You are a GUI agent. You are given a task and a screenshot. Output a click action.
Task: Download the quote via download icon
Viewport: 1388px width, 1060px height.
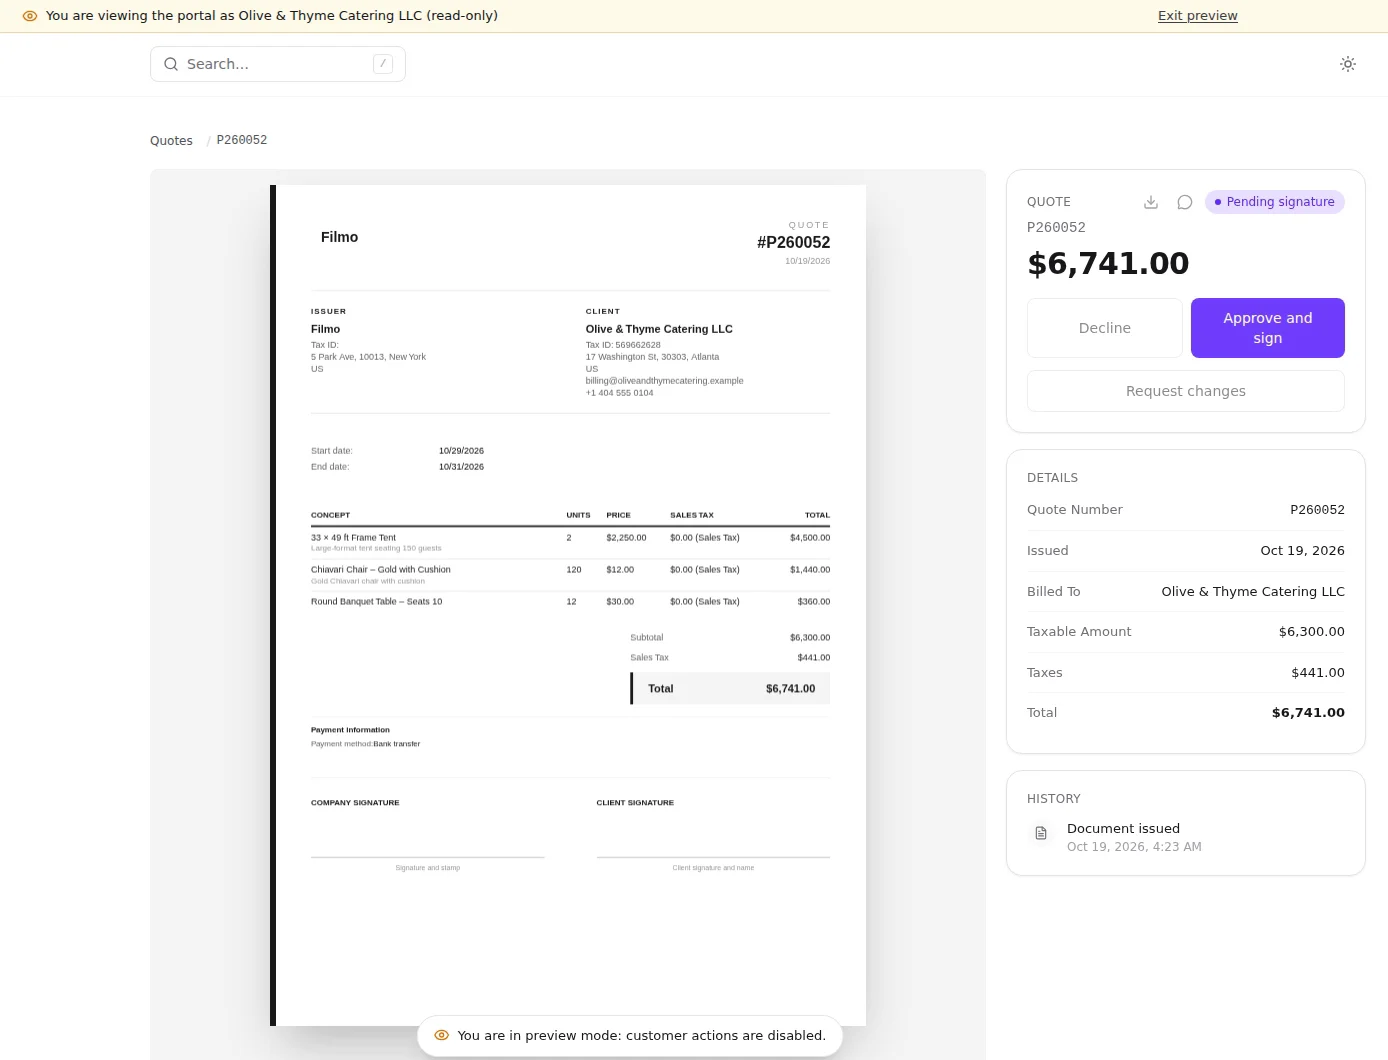point(1151,202)
